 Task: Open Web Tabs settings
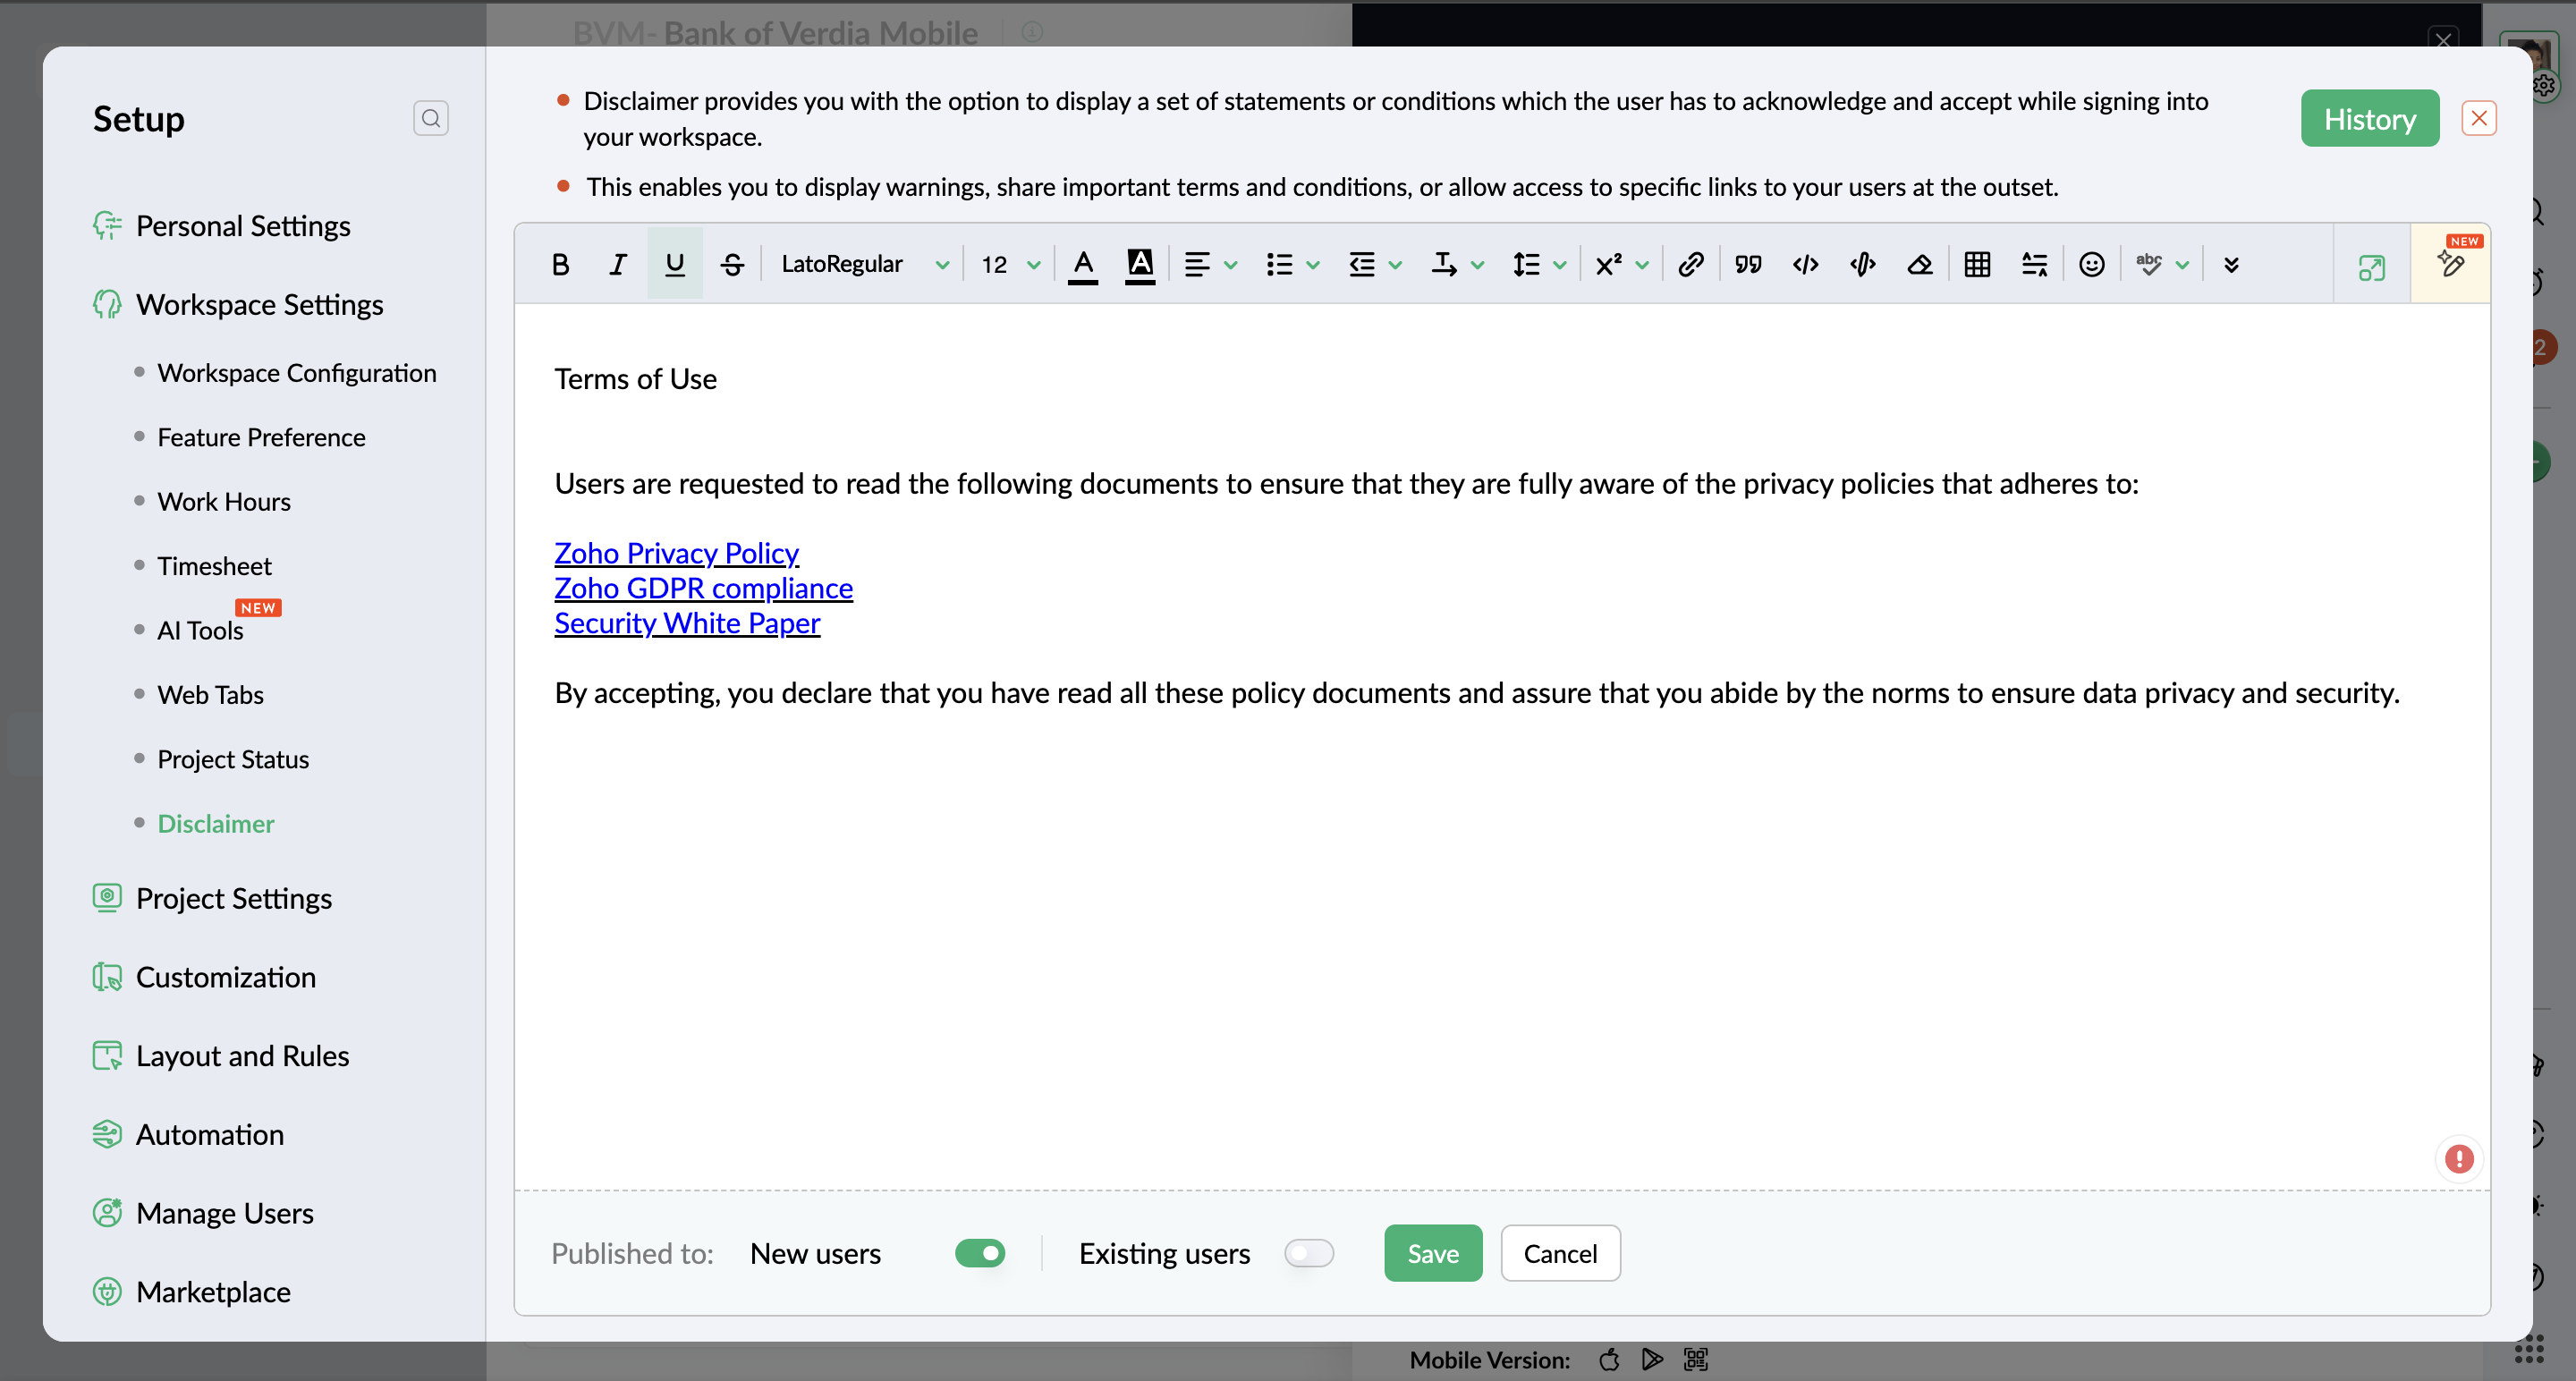[210, 694]
